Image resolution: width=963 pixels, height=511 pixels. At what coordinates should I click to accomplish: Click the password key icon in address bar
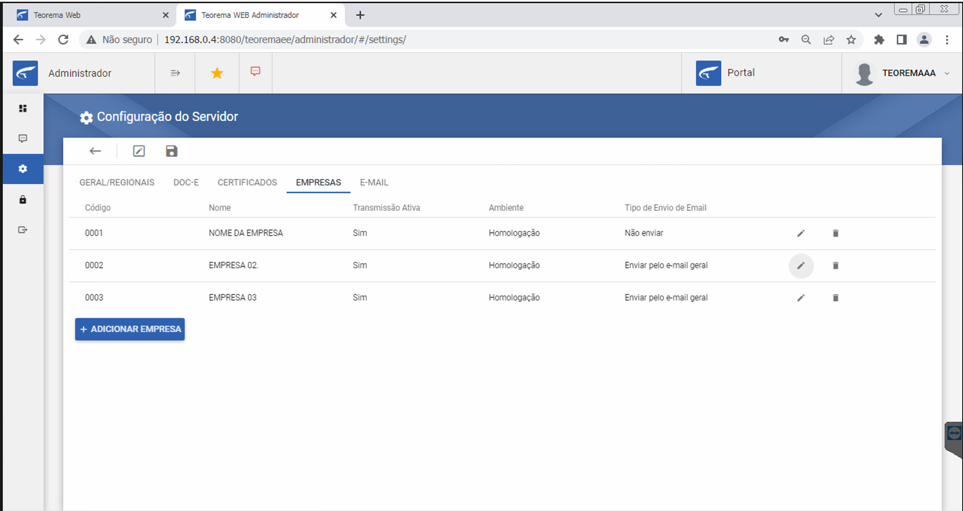784,40
